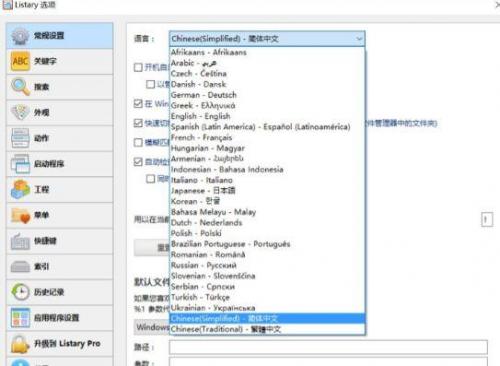Toggle the unchecked 模糊匹 checkbox
This screenshot has width=500, height=366.
(138, 143)
